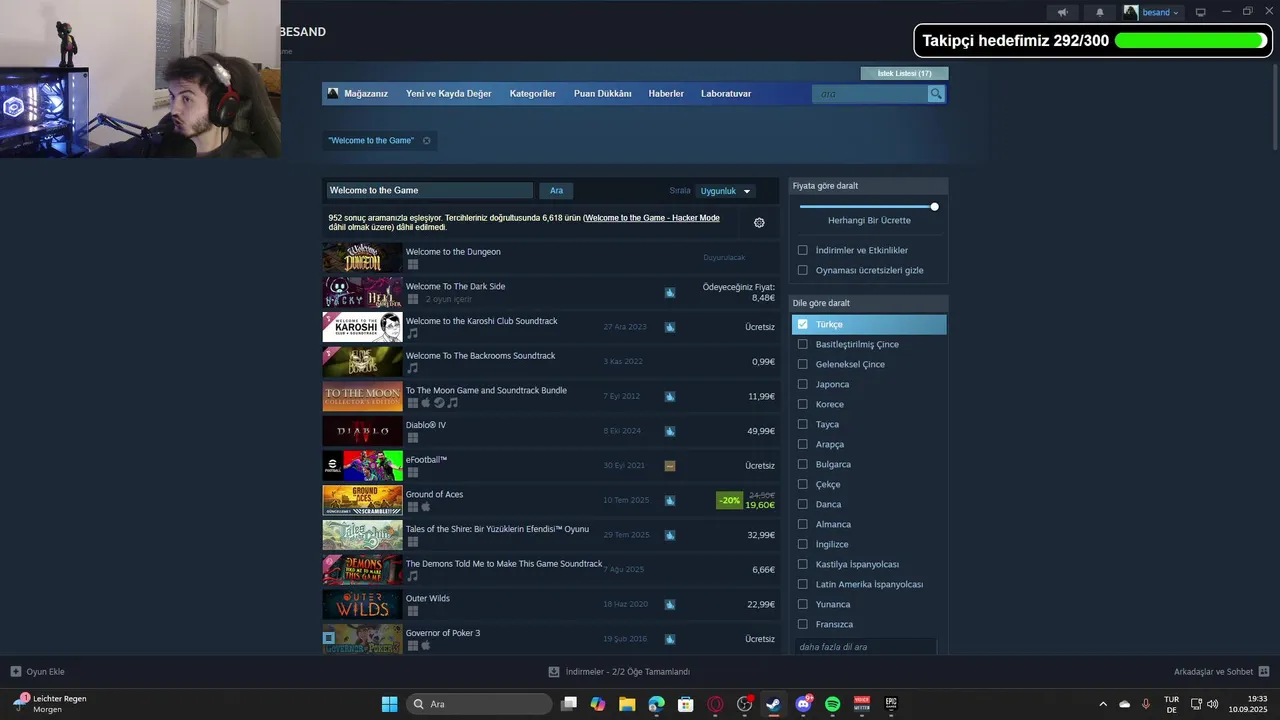Switch to the Steam taskbar icon
Screen dimensions: 1280x720
[773, 704]
